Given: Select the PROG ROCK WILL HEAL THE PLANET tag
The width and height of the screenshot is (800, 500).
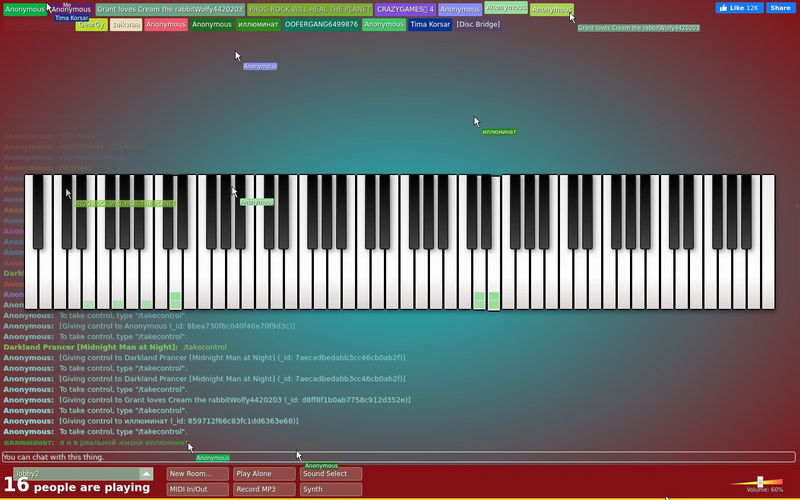Looking at the screenshot, I should pyautogui.click(x=310, y=9).
